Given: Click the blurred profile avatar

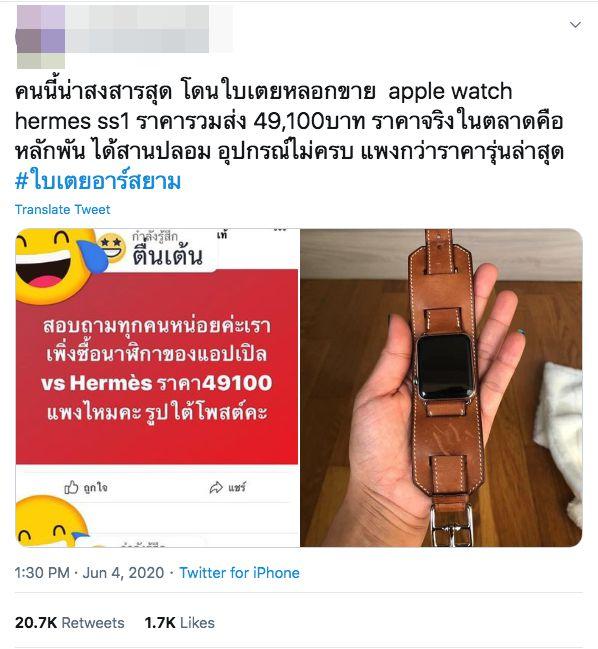Looking at the screenshot, I should 41,36.
